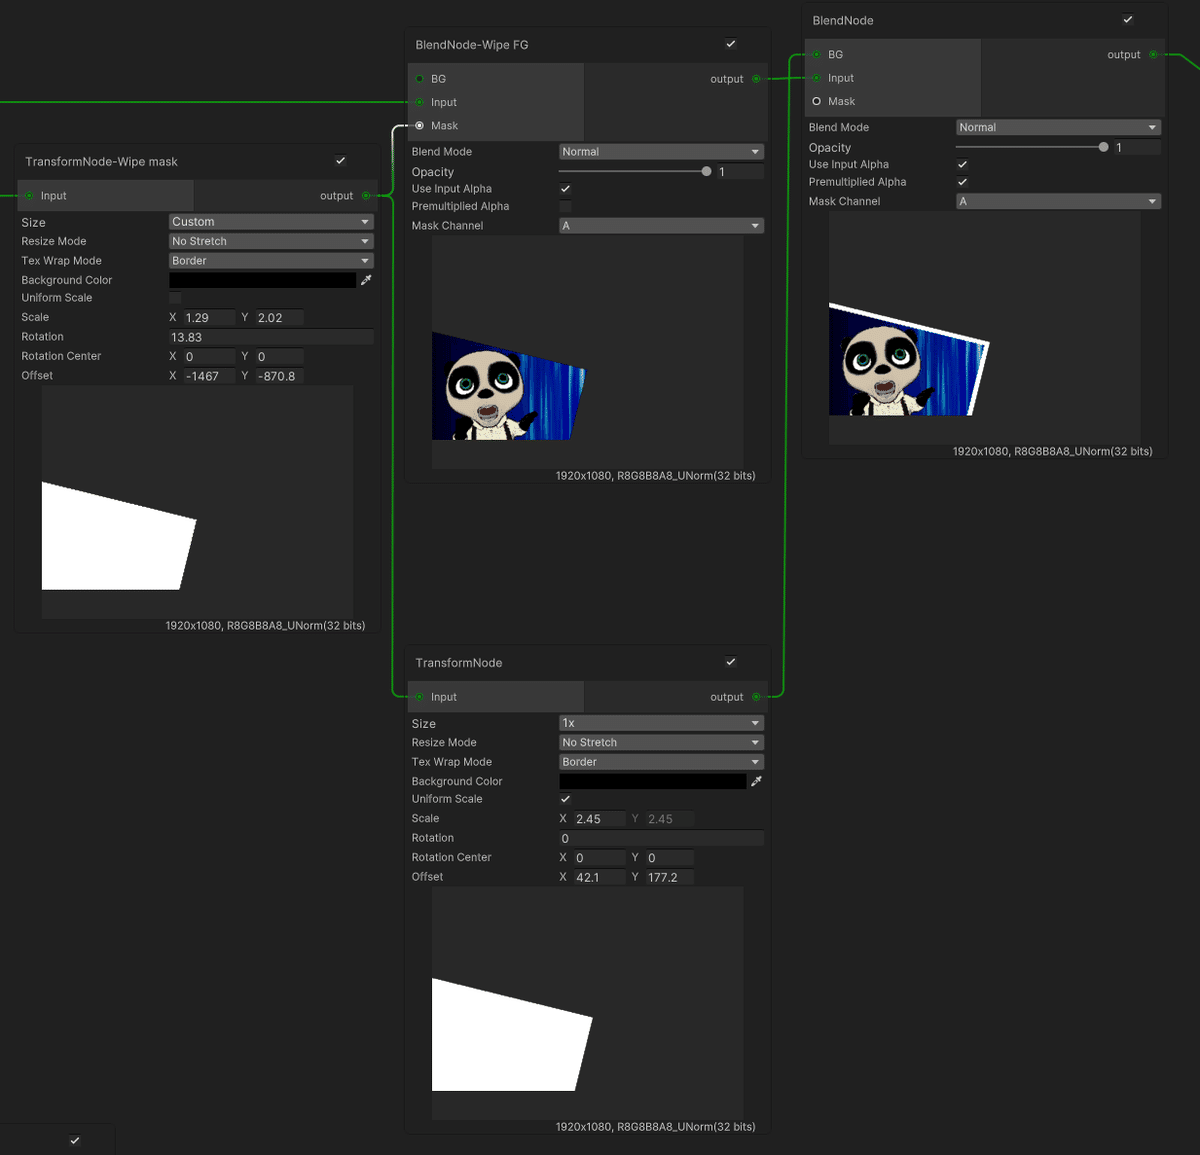The image size is (1200, 1155).
Task: Click Background Color swatch in Wipe mask
Action: click(263, 280)
